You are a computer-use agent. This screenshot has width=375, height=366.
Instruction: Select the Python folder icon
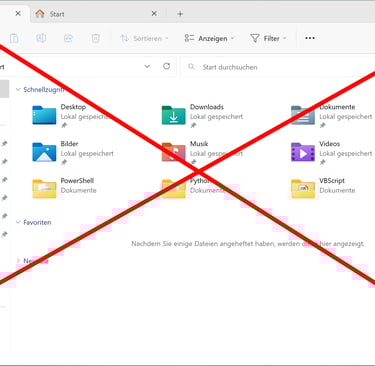[x=173, y=189]
